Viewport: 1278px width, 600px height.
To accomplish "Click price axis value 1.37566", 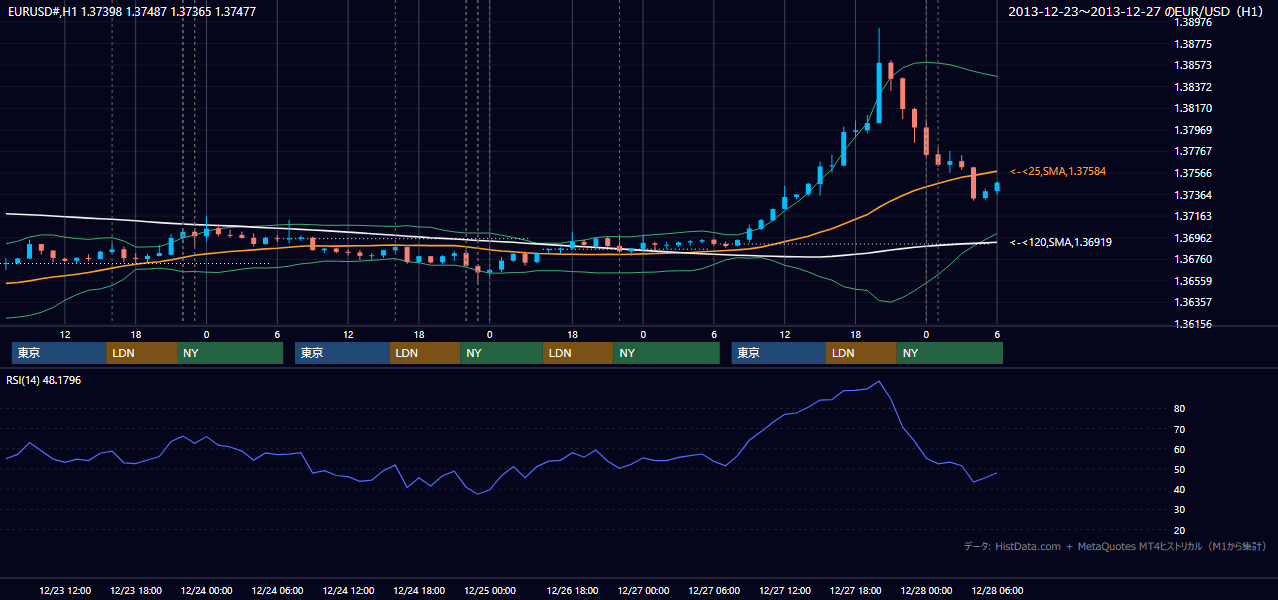I will [1194, 173].
